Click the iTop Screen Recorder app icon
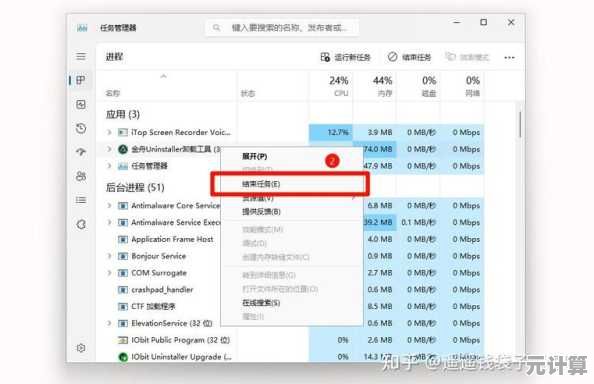 (x=122, y=132)
